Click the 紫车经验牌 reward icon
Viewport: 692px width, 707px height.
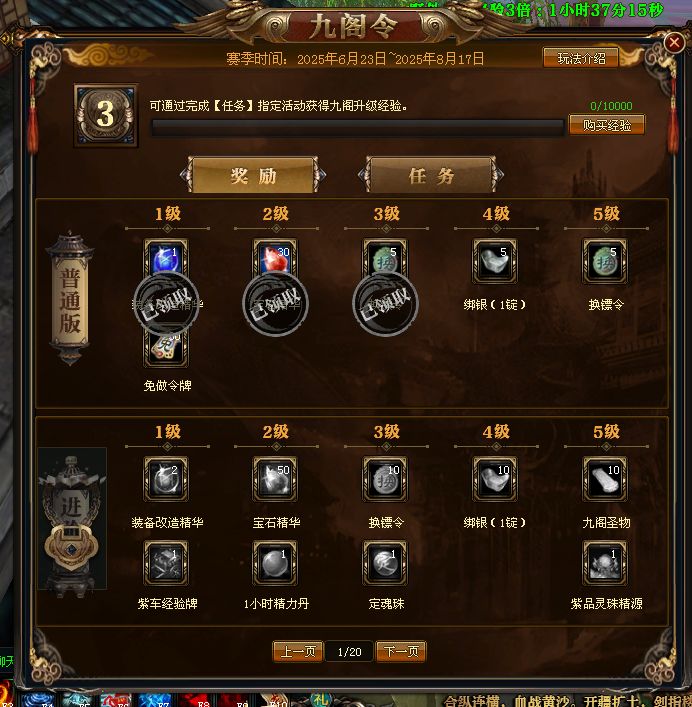(166, 563)
